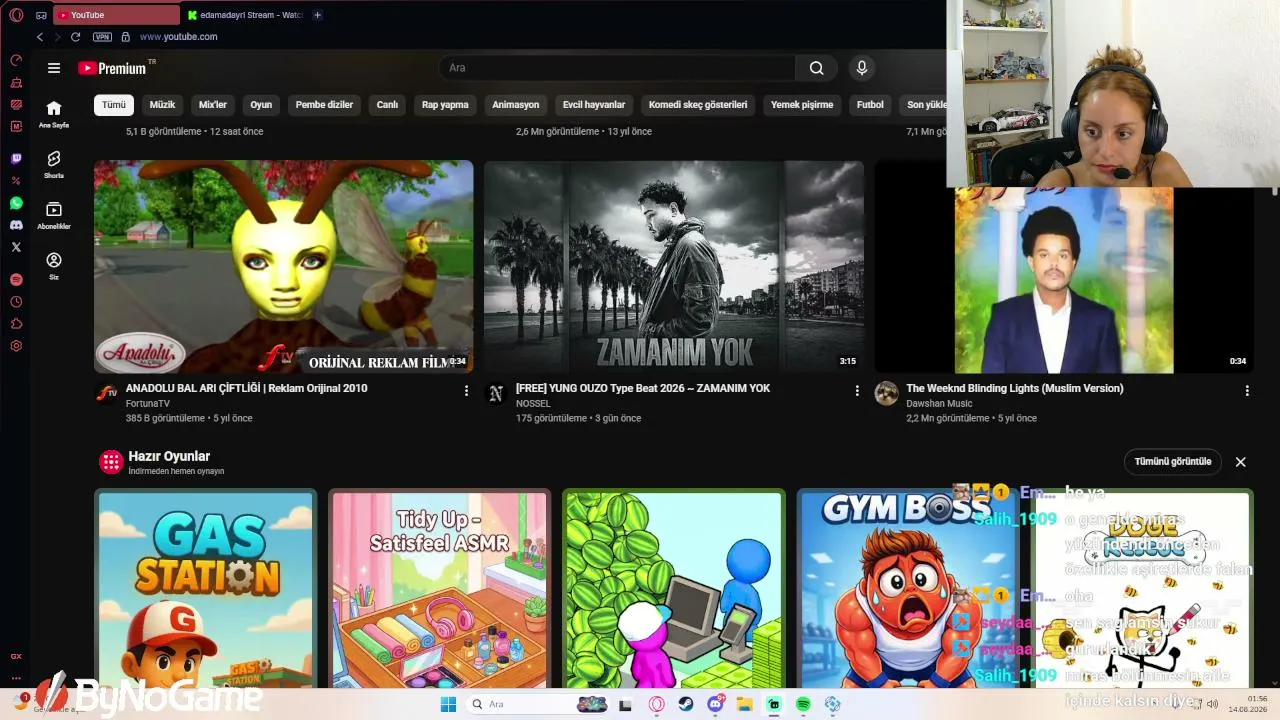Reload the YouTube page
The height and width of the screenshot is (720, 1280).
(x=75, y=37)
